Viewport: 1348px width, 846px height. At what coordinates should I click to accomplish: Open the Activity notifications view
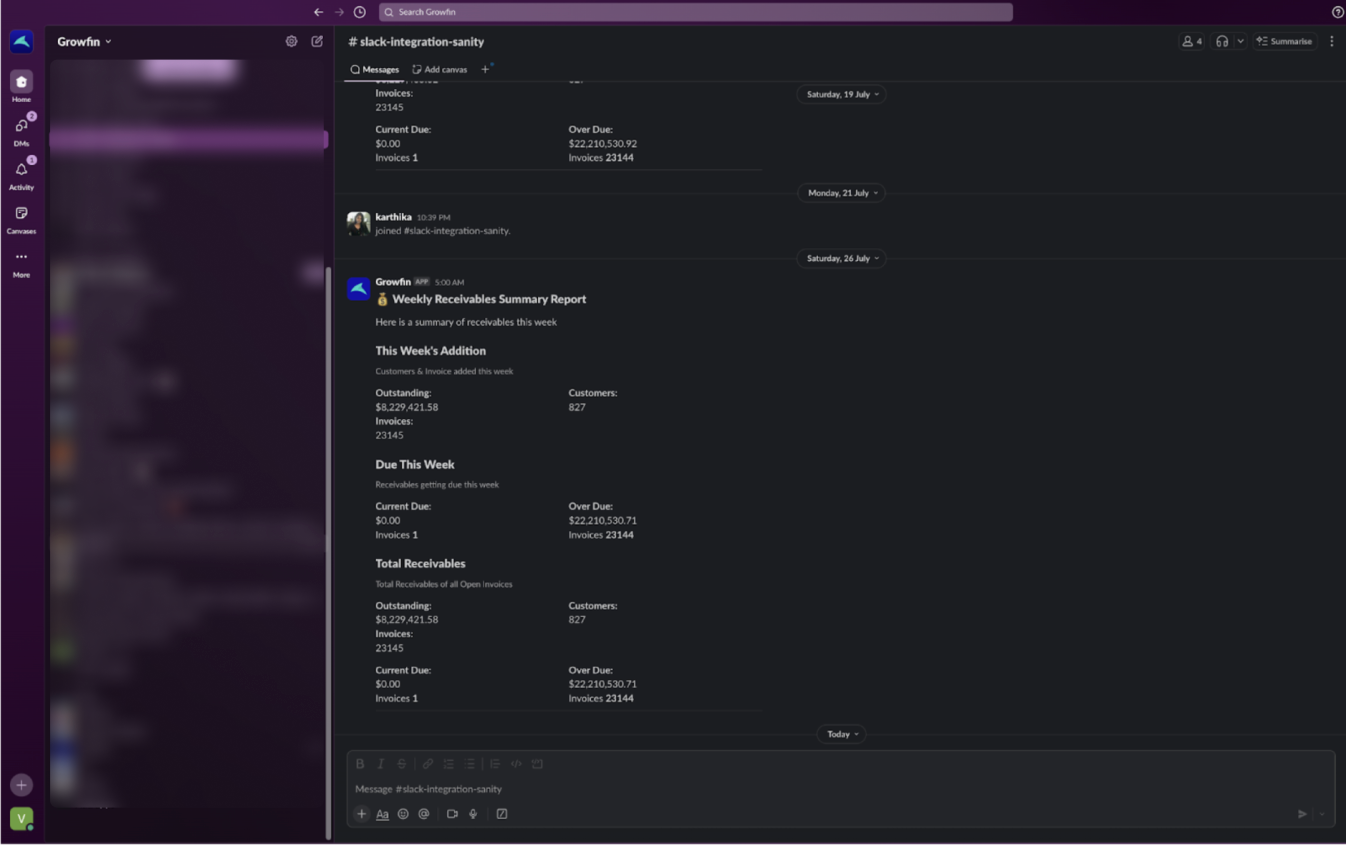tap(21, 175)
